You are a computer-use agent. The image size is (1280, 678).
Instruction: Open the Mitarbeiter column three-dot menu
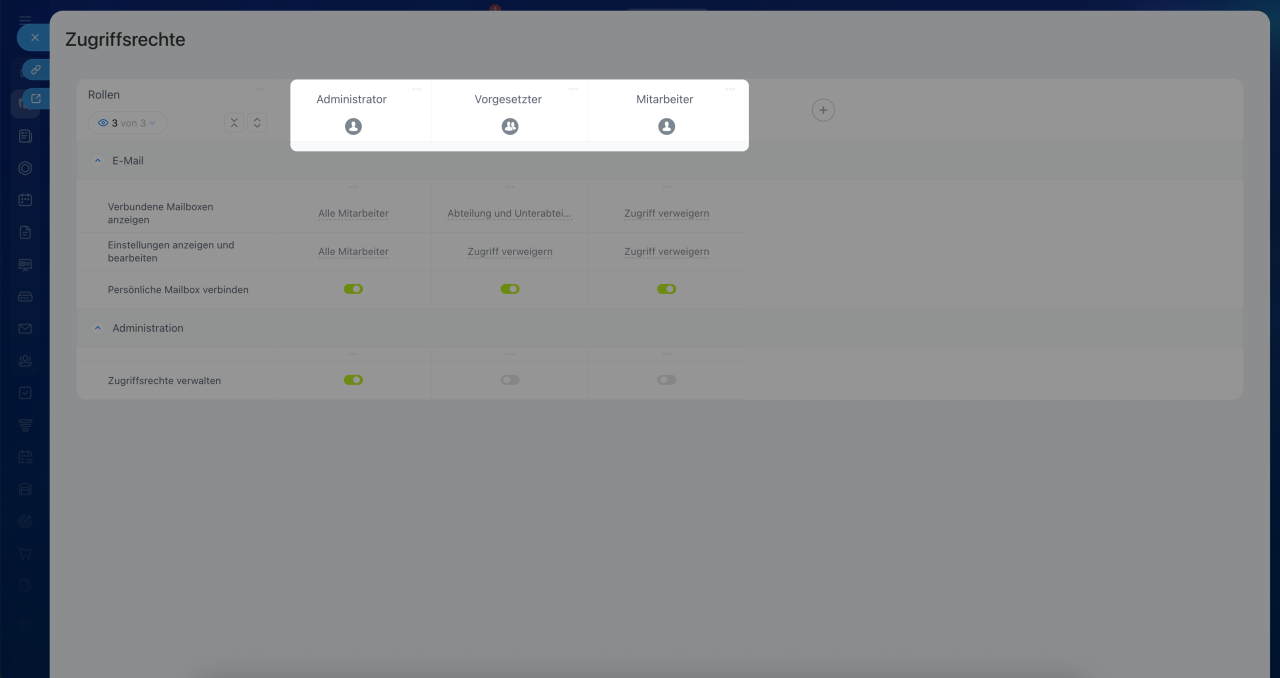point(730,89)
